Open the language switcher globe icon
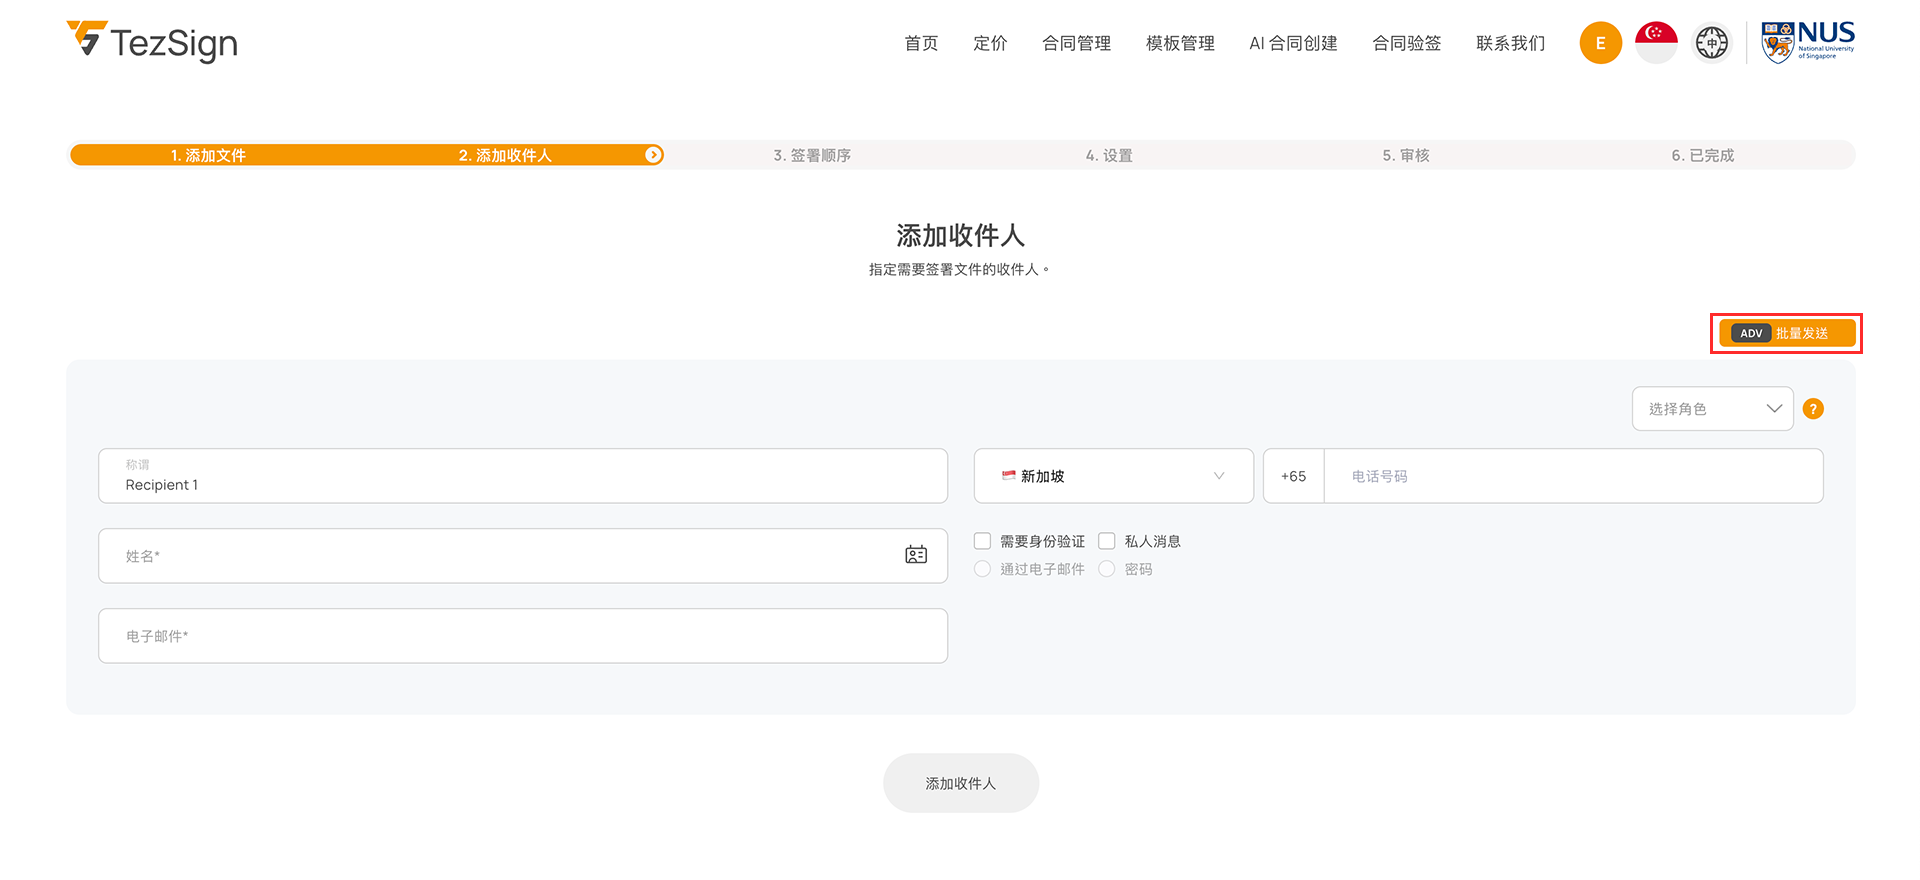1920x880 pixels. point(1711,43)
